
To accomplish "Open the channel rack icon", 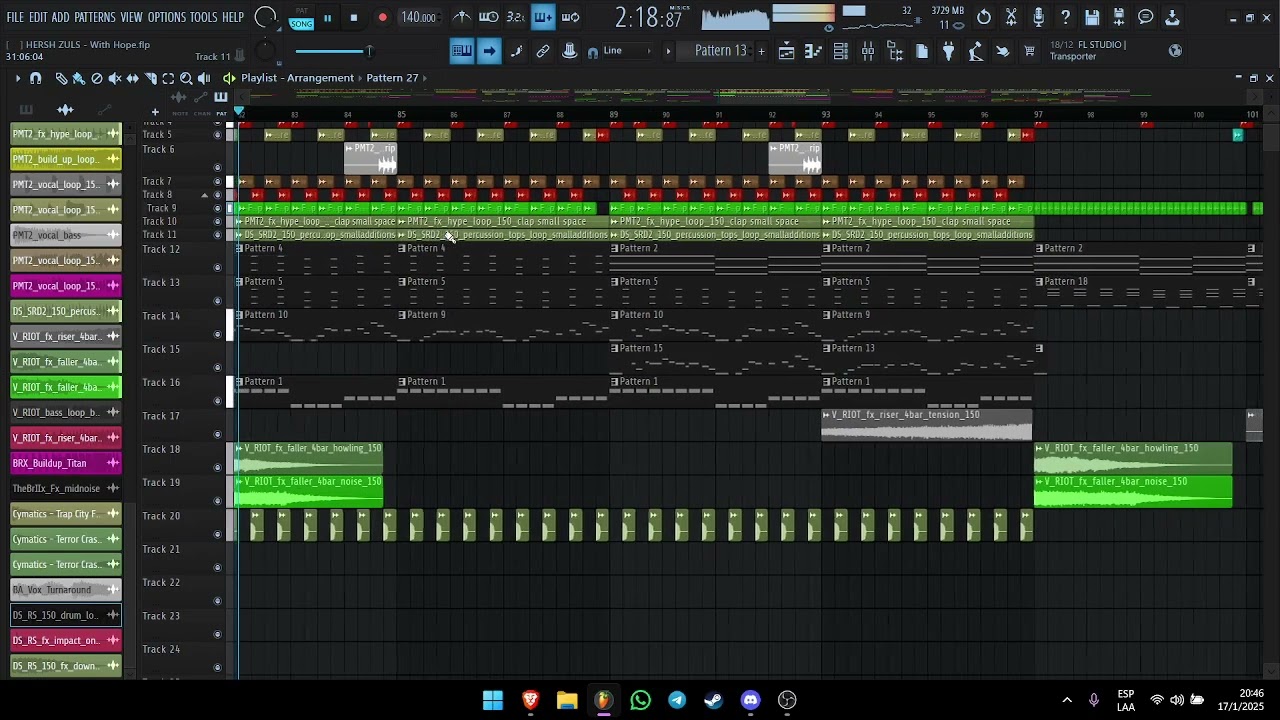I will [x=841, y=52].
